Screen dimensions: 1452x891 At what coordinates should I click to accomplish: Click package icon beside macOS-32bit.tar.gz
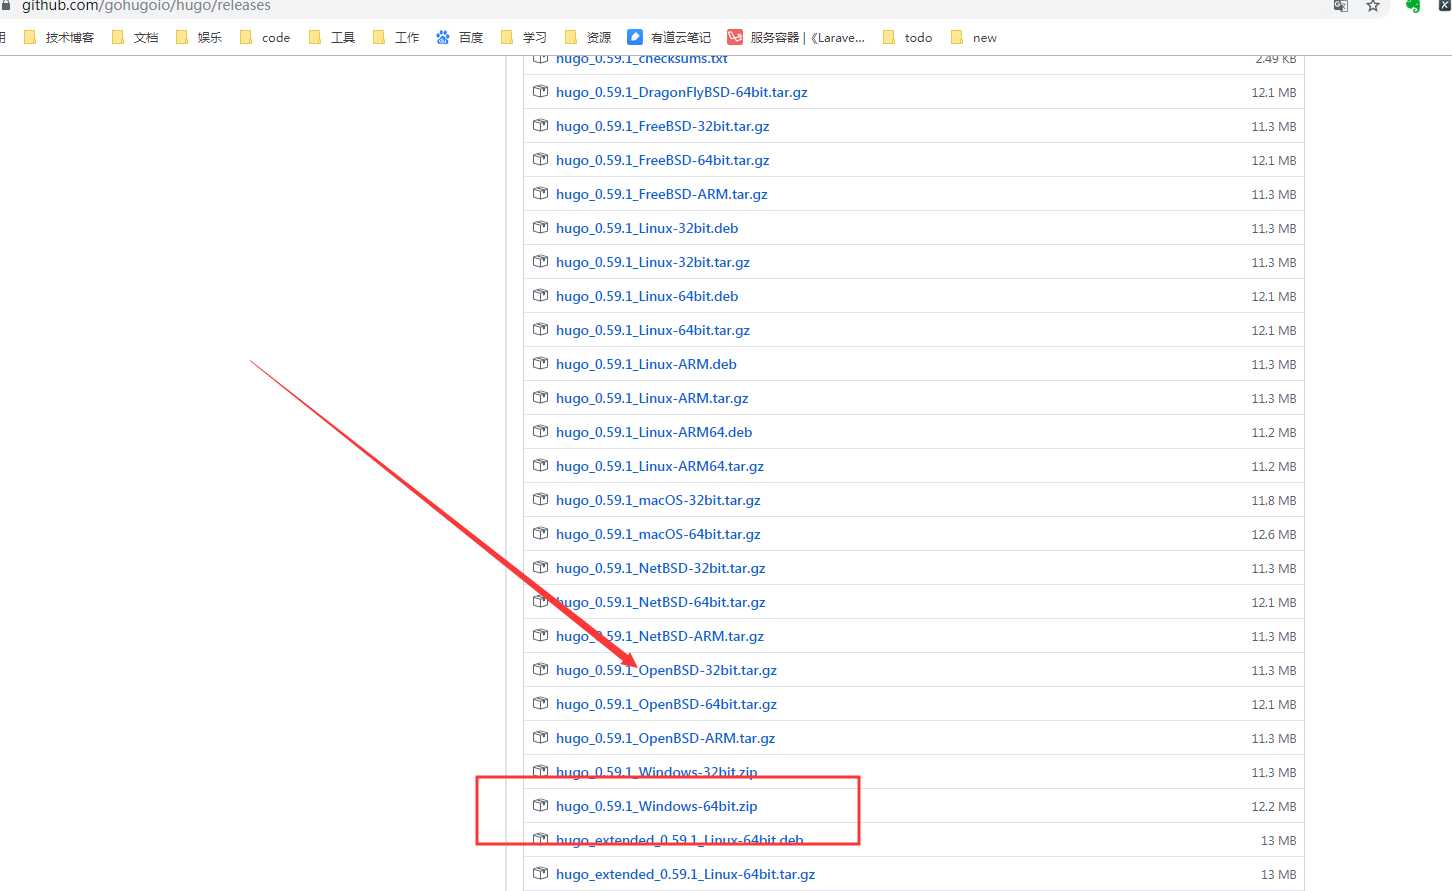(x=541, y=499)
